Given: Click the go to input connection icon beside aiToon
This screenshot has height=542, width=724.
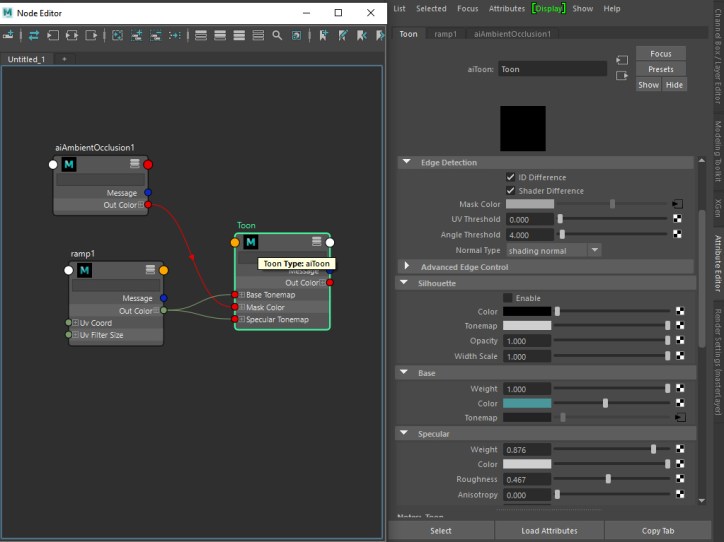Looking at the screenshot, I should (622, 59).
